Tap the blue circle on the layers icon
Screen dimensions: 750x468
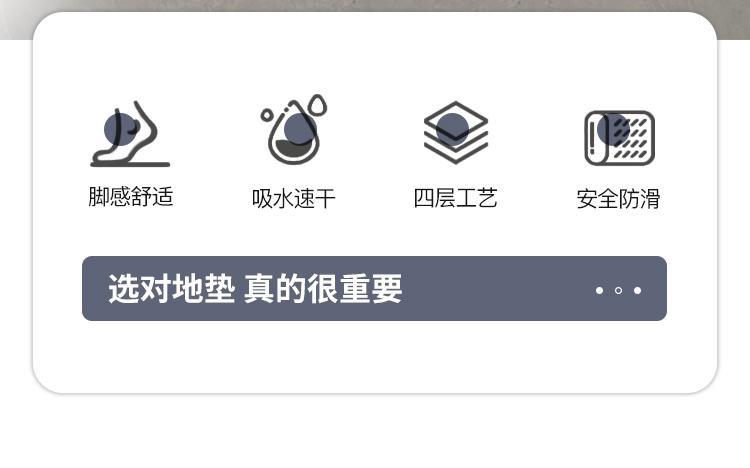coord(452,130)
